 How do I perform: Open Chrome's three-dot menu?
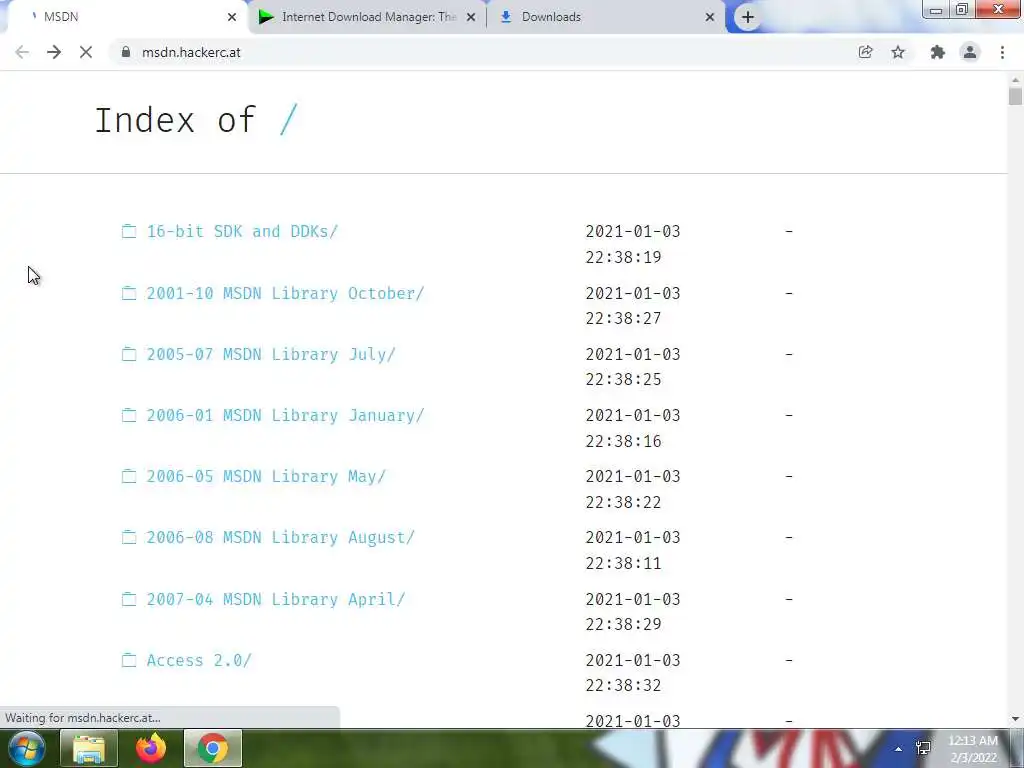point(1002,52)
